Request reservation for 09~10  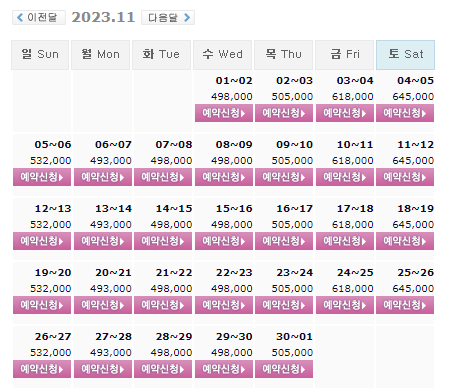[284, 177]
